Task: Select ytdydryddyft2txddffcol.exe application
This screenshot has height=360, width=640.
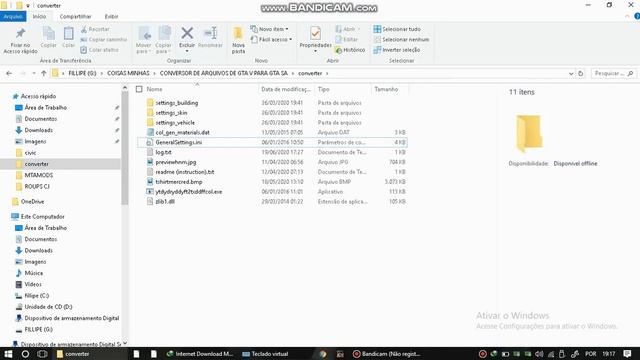Action: (189, 191)
